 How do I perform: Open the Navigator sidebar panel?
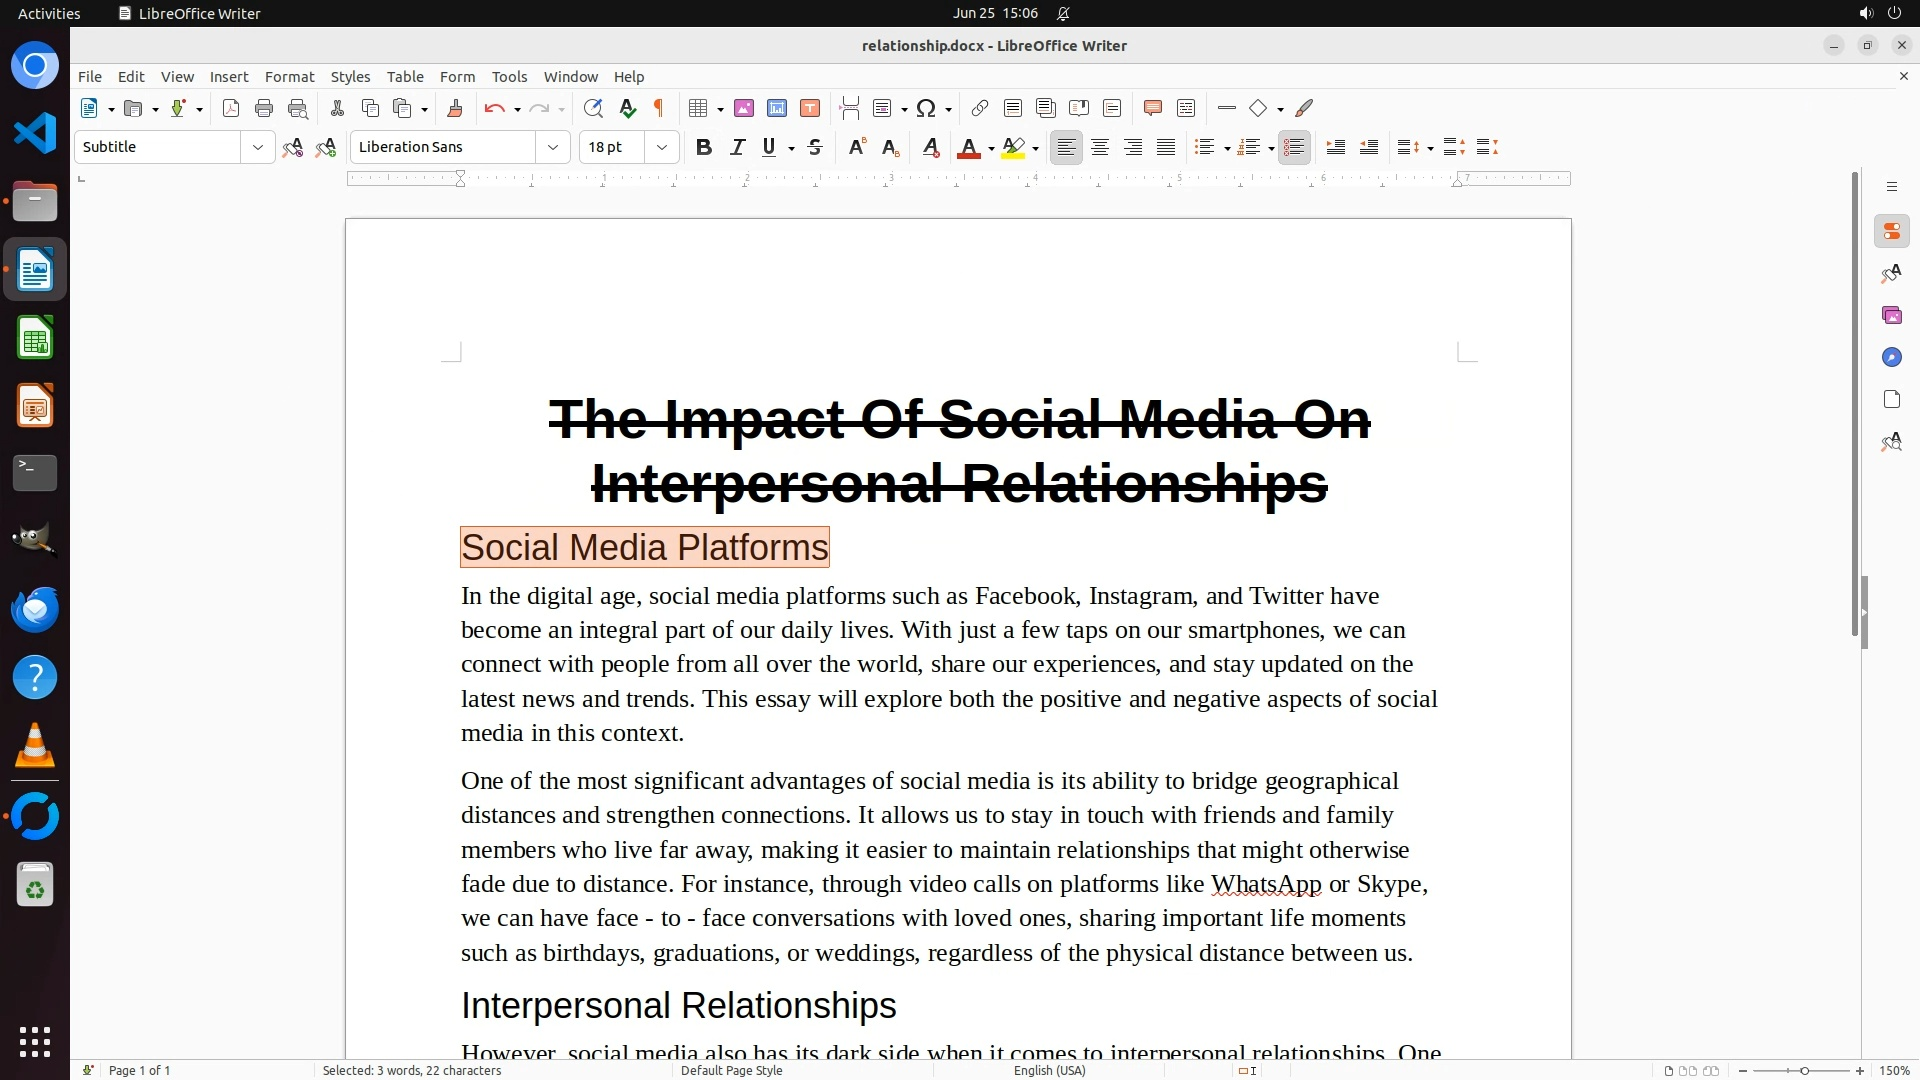[1891, 358]
